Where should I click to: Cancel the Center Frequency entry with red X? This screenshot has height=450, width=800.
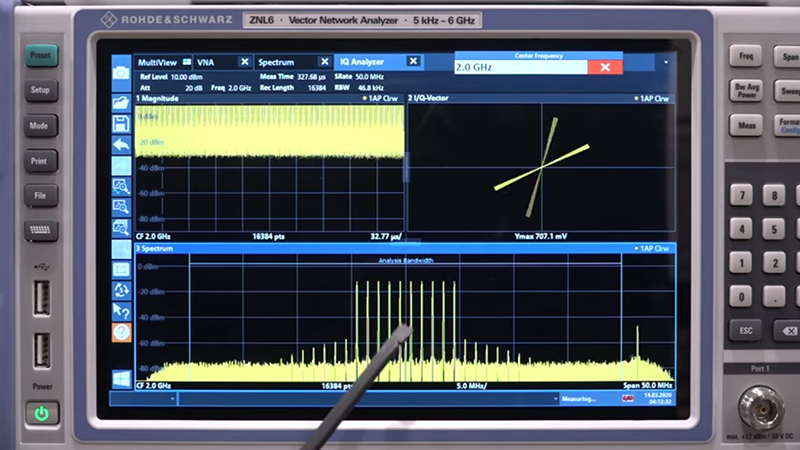coord(604,67)
